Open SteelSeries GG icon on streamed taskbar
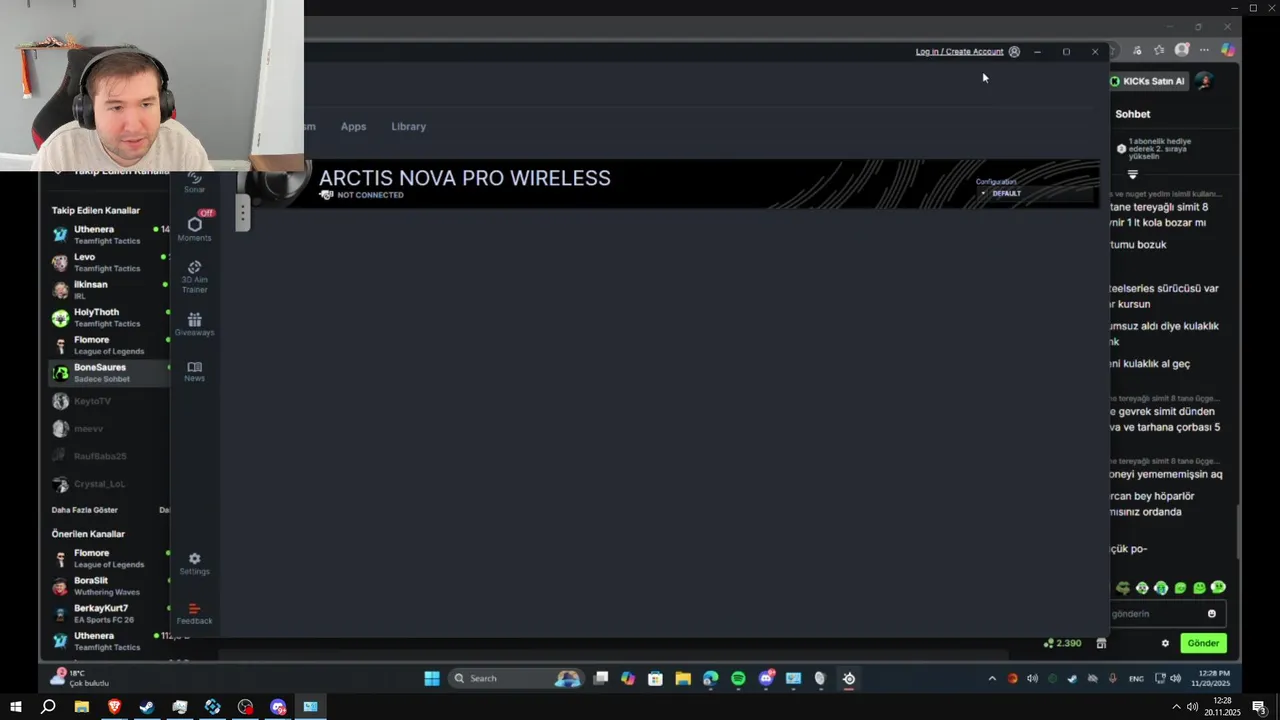 (x=849, y=678)
